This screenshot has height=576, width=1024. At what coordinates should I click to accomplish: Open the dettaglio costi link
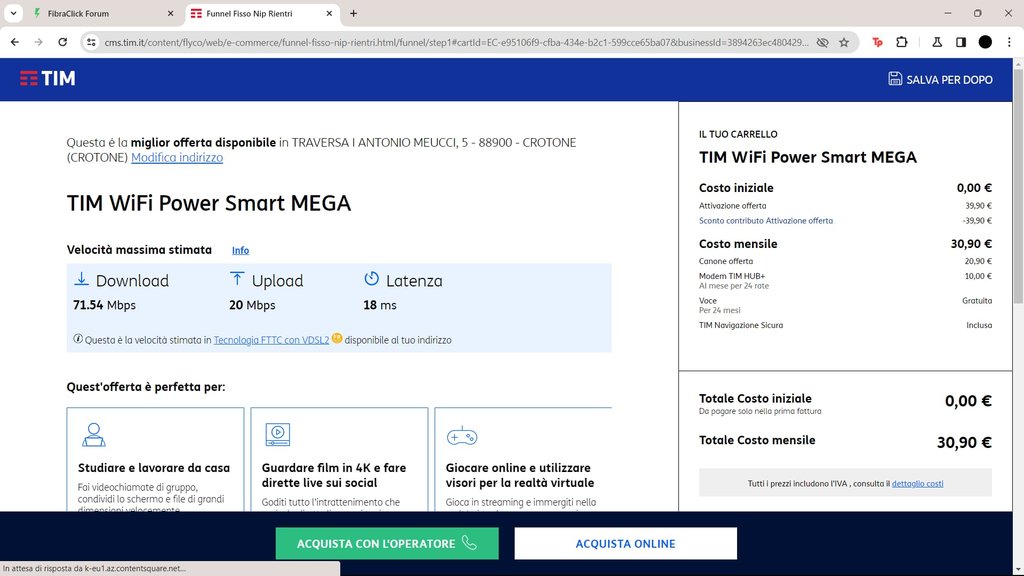[x=917, y=483]
